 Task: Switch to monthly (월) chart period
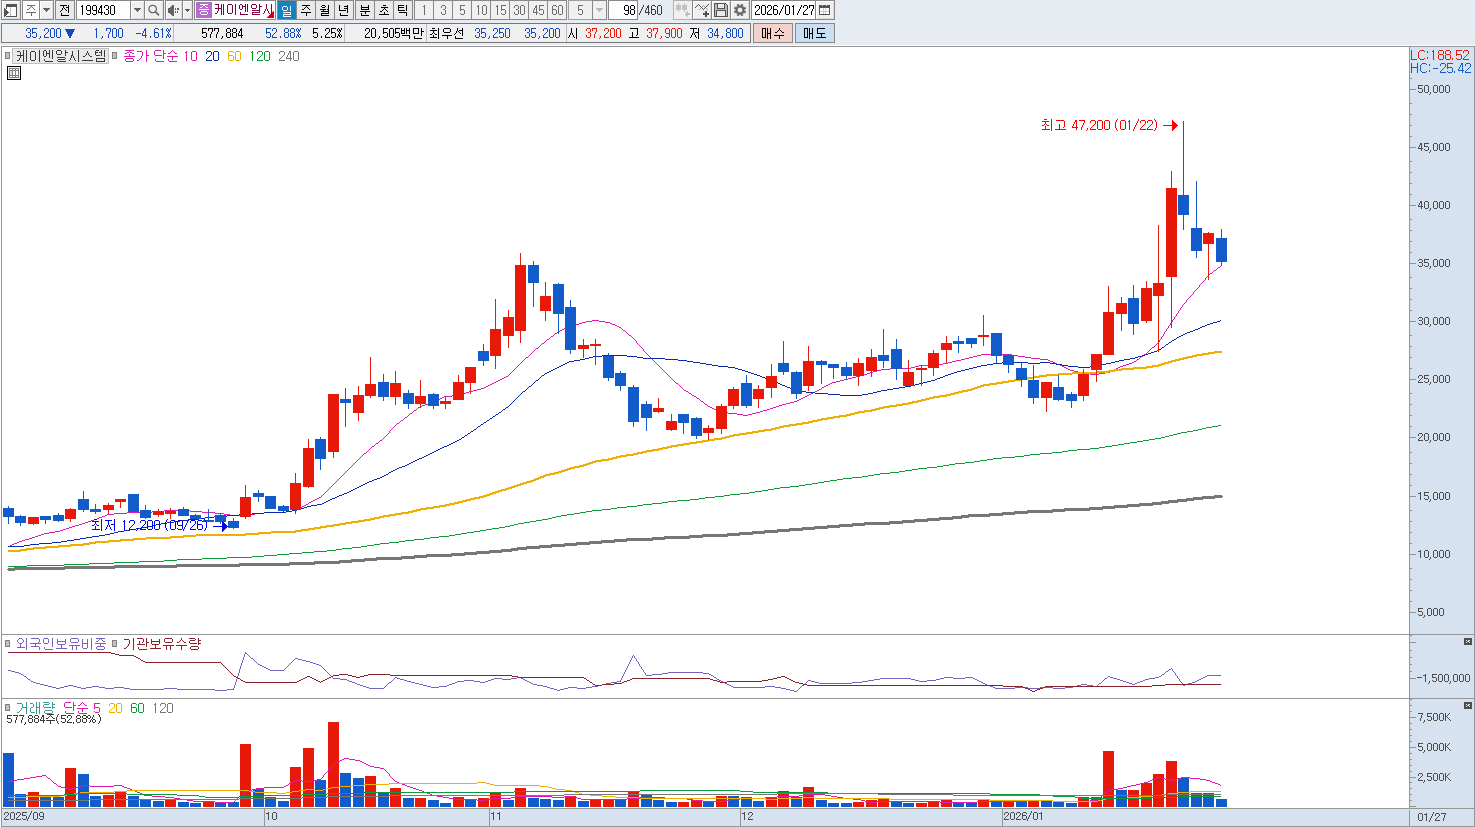click(325, 10)
